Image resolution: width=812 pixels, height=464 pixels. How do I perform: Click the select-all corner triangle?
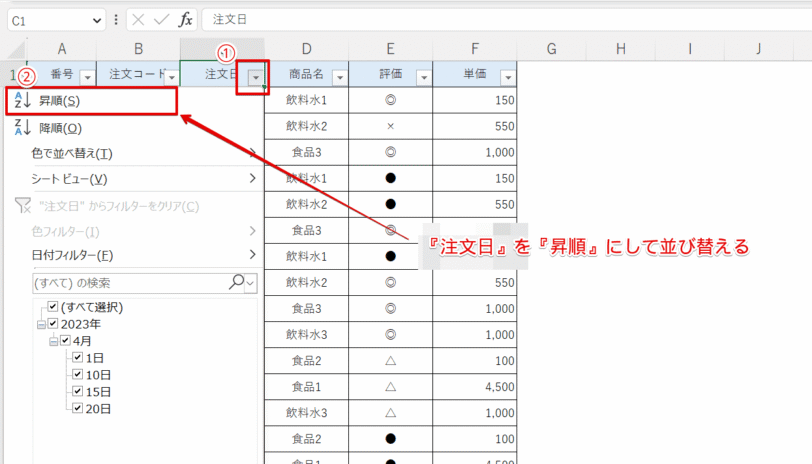[x=17, y=50]
